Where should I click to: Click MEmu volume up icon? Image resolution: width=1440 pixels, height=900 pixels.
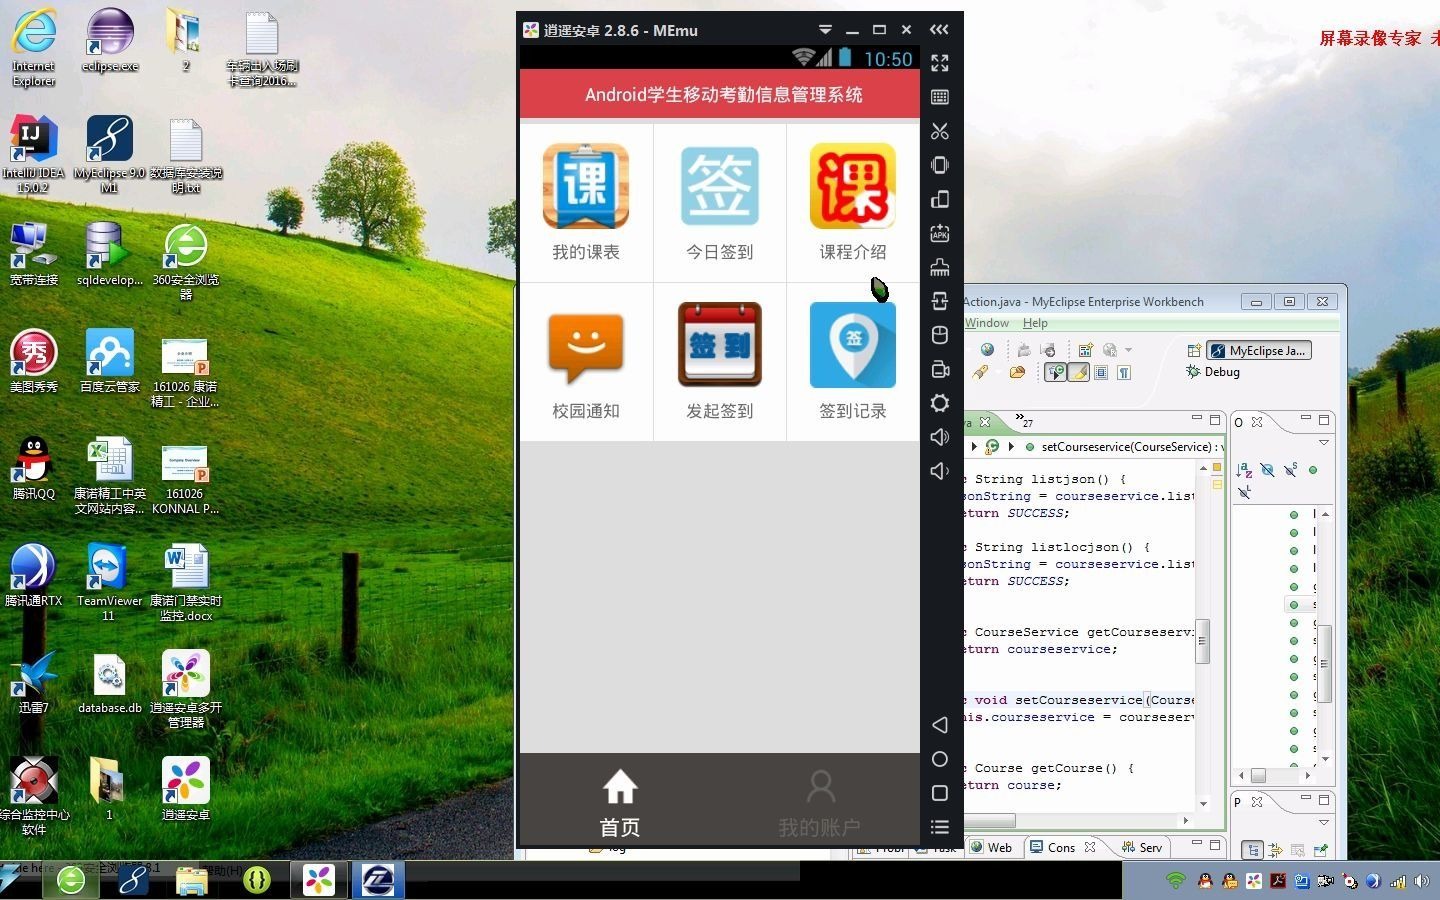940,437
